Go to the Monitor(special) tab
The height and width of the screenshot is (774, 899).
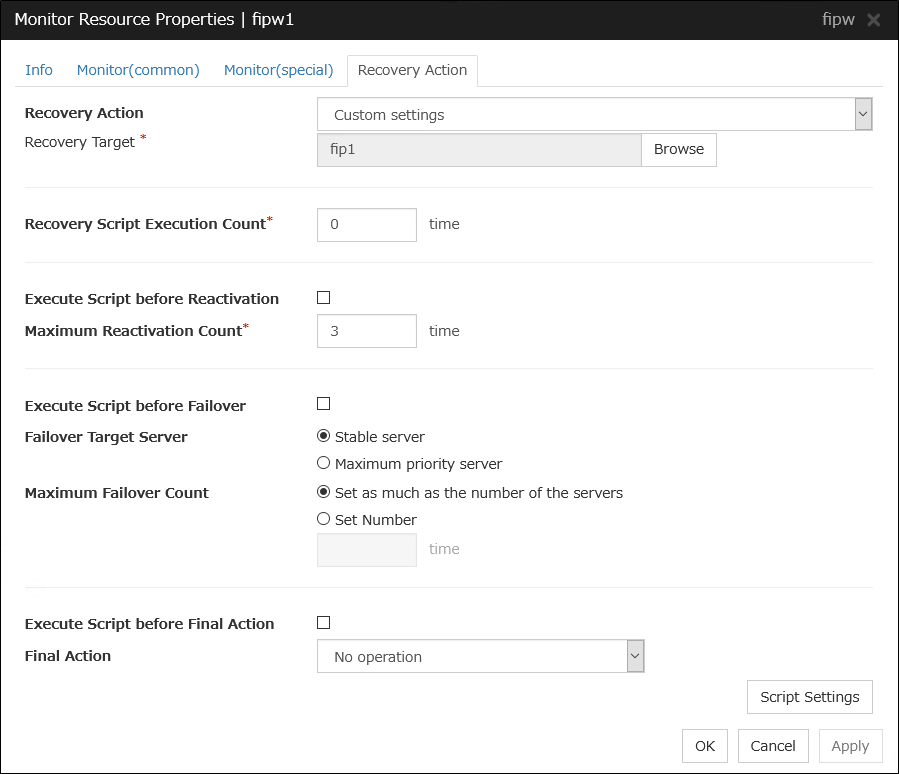278,70
